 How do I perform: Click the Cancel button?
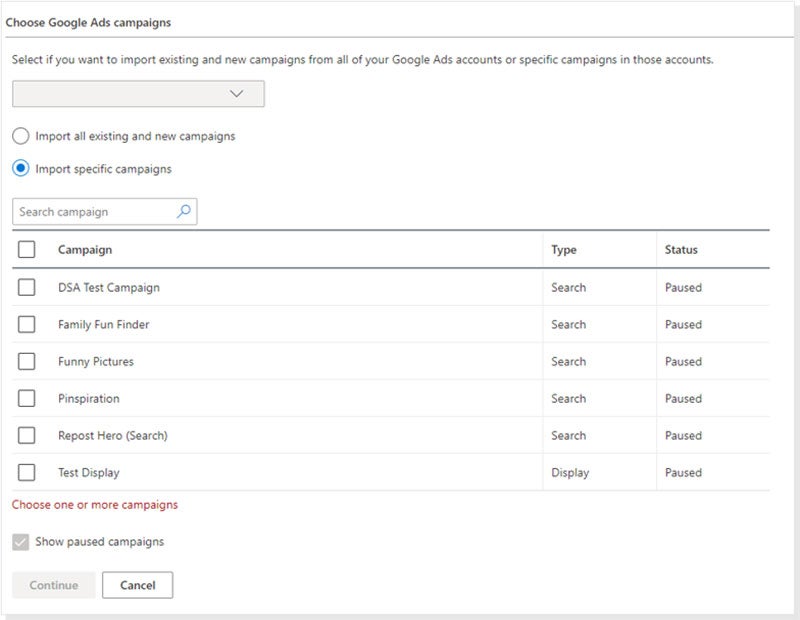[x=138, y=585]
